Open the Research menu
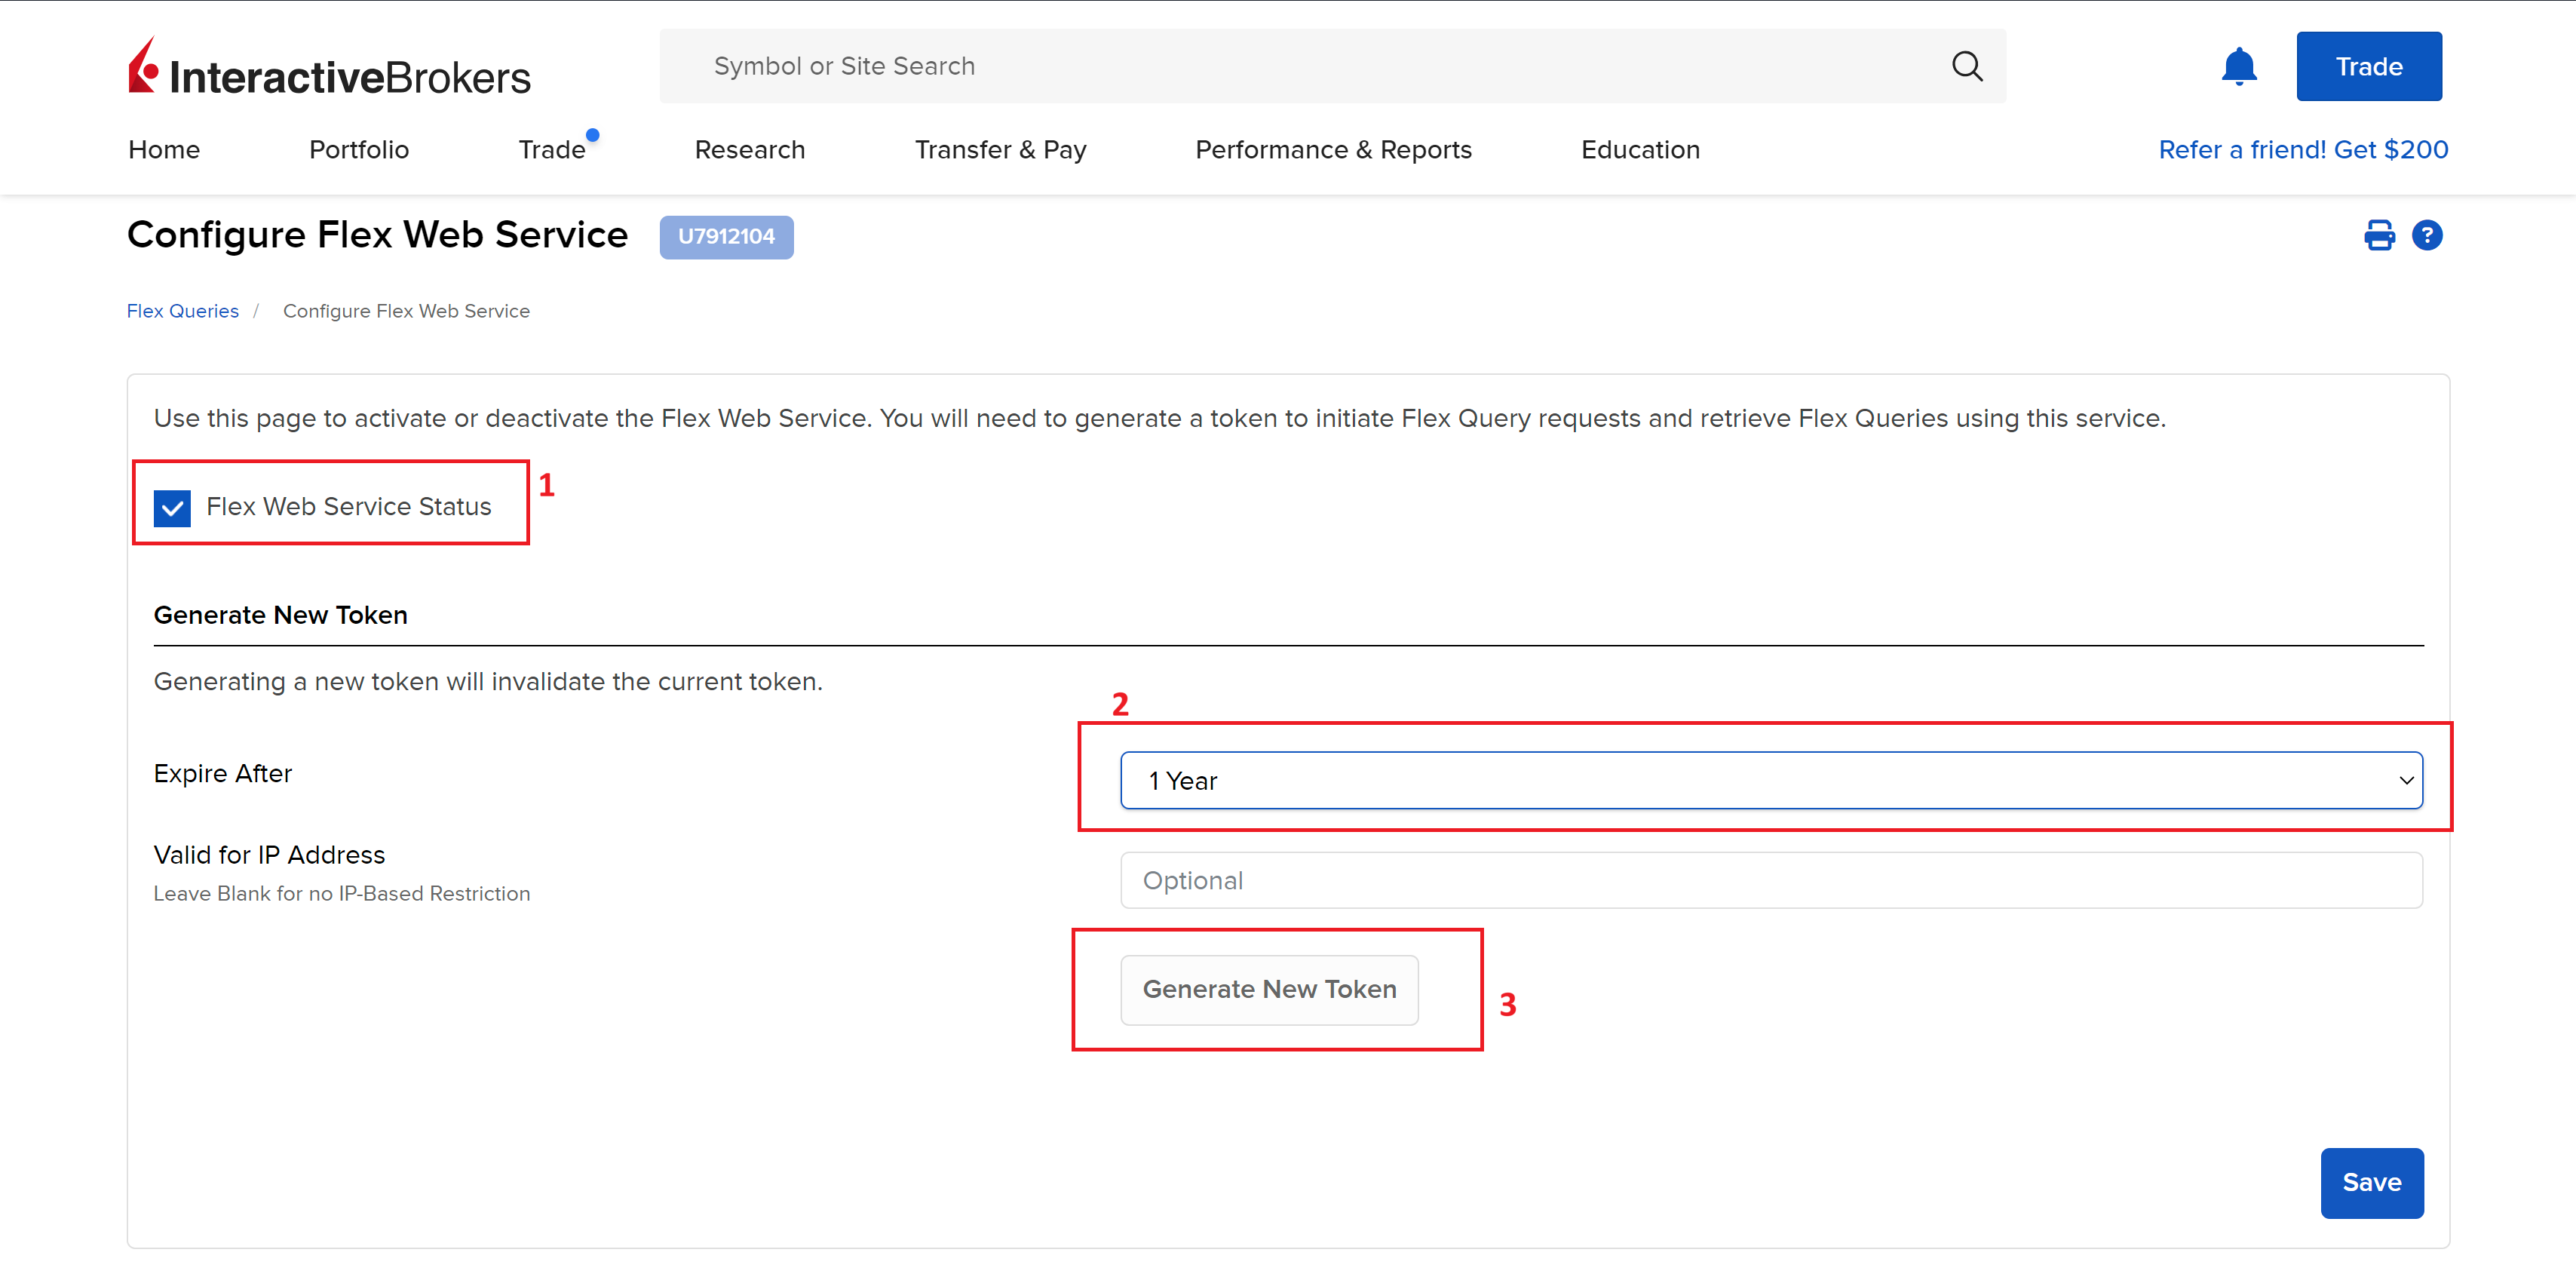The image size is (2576, 1274). (749, 150)
